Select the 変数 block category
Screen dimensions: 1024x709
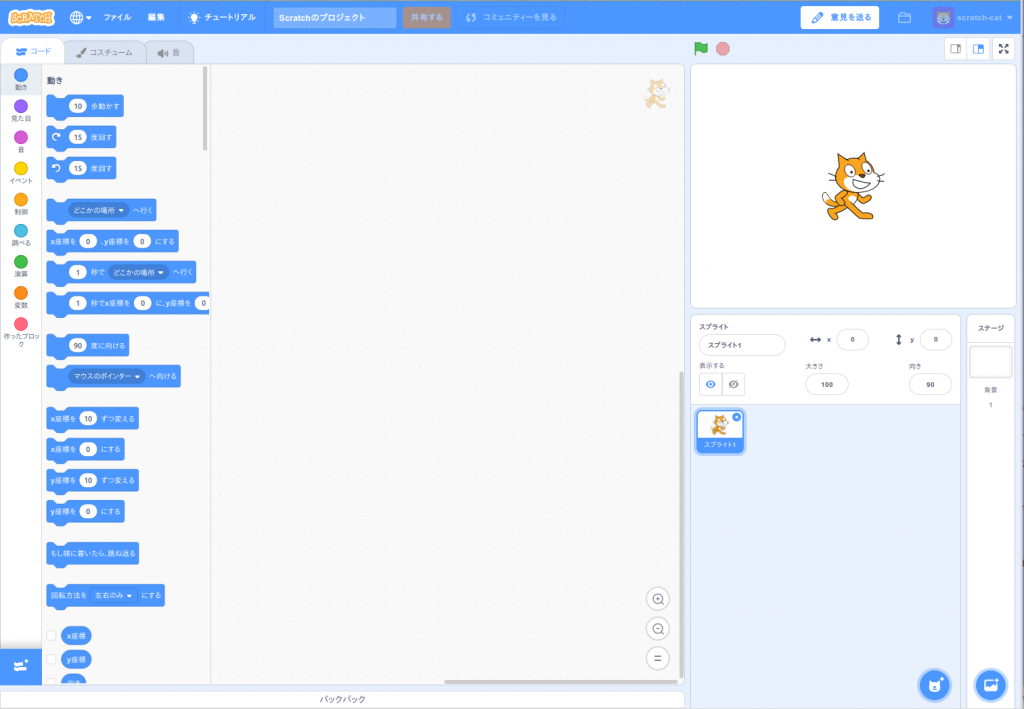[x=21, y=298]
